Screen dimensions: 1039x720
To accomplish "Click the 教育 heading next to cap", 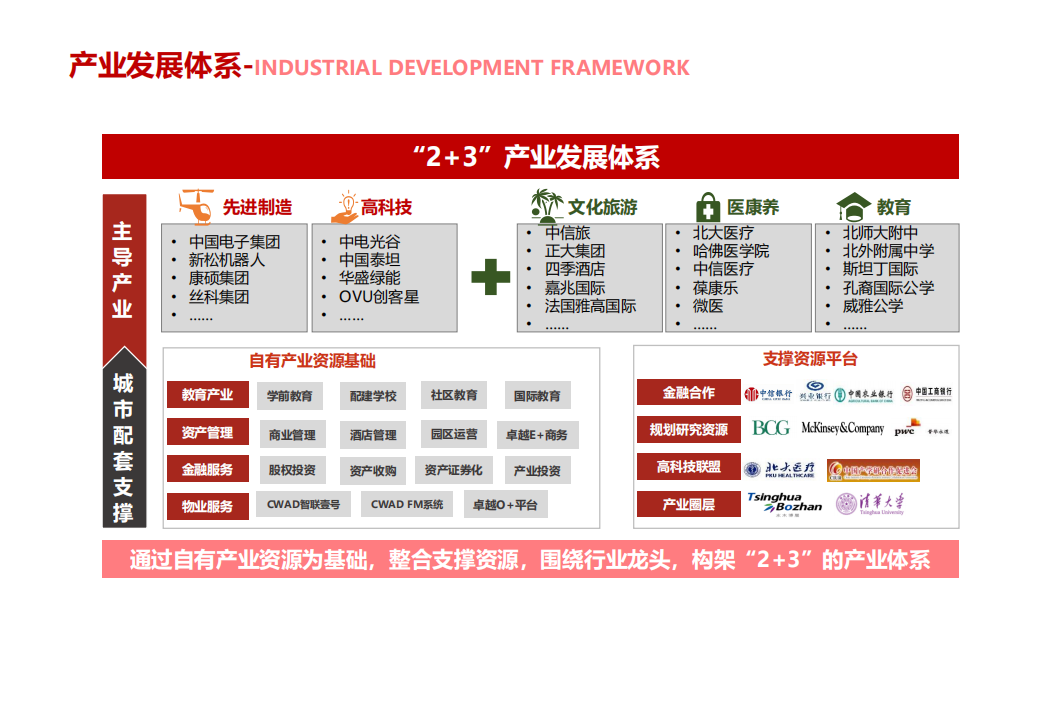I will click(894, 207).
